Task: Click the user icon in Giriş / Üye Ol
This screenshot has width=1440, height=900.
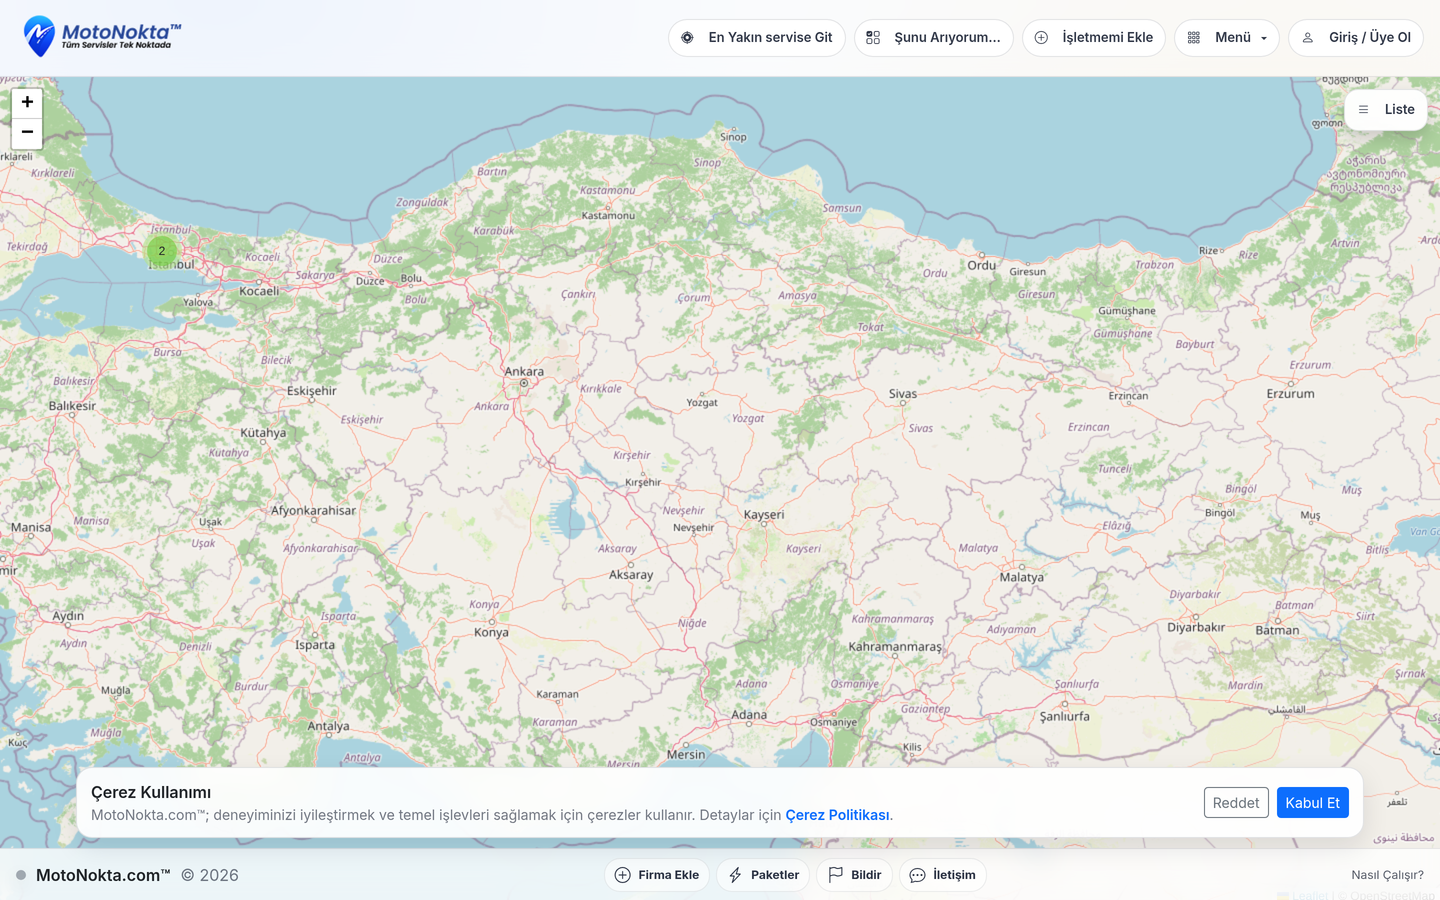Action: click(1308, 38)
